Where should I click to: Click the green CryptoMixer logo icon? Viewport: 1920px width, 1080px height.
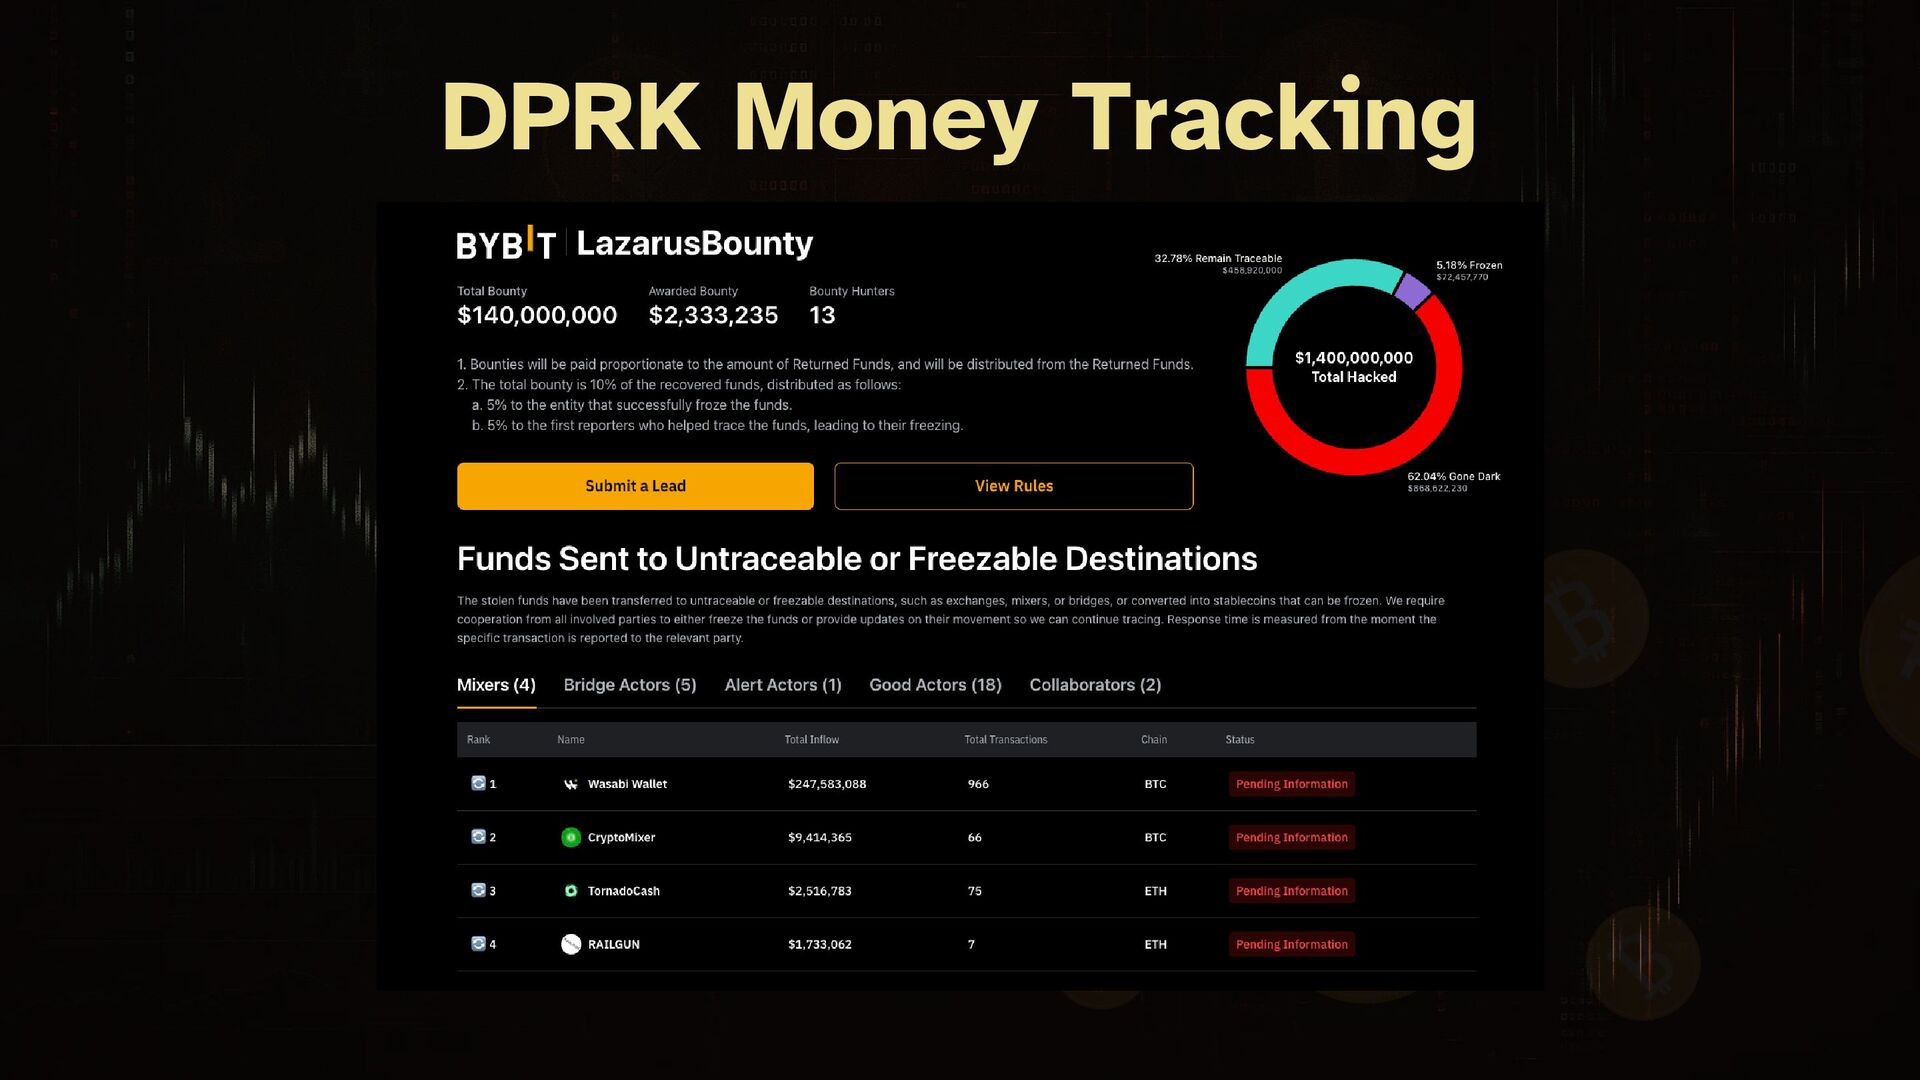[571, 837]
